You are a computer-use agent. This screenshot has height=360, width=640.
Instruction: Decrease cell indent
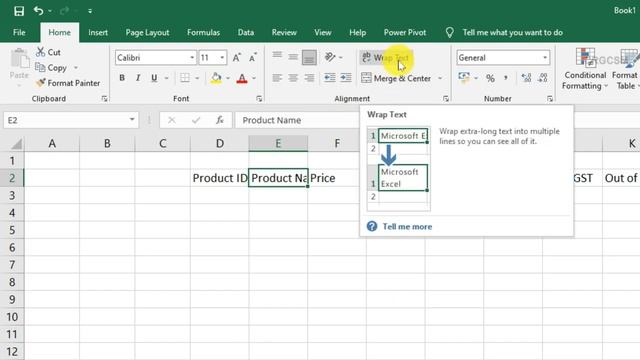pos(330,78)
